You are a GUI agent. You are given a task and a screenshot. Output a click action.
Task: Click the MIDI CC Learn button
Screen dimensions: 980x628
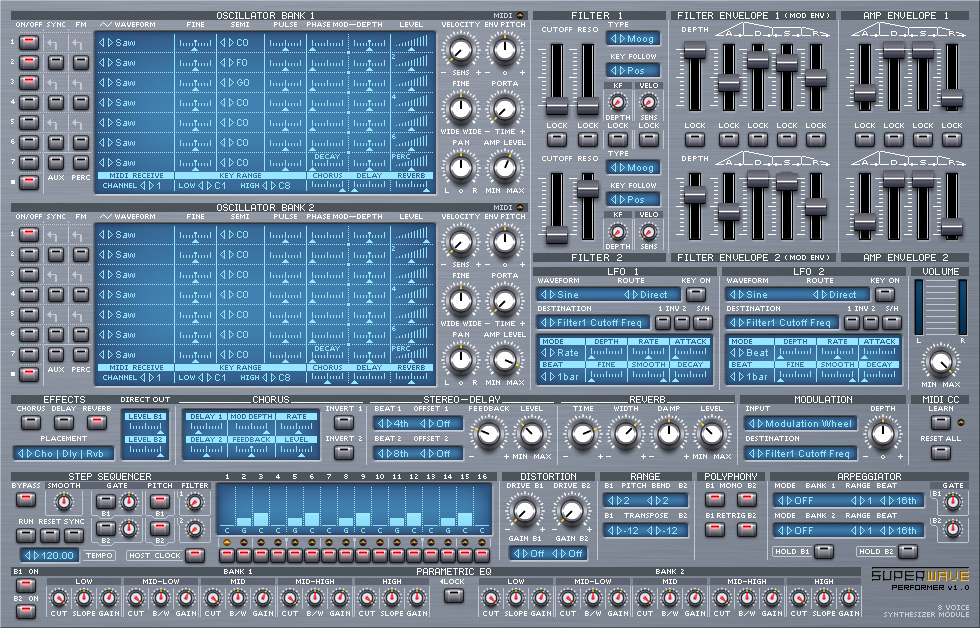pyautogui.click(x=941, y=422)
